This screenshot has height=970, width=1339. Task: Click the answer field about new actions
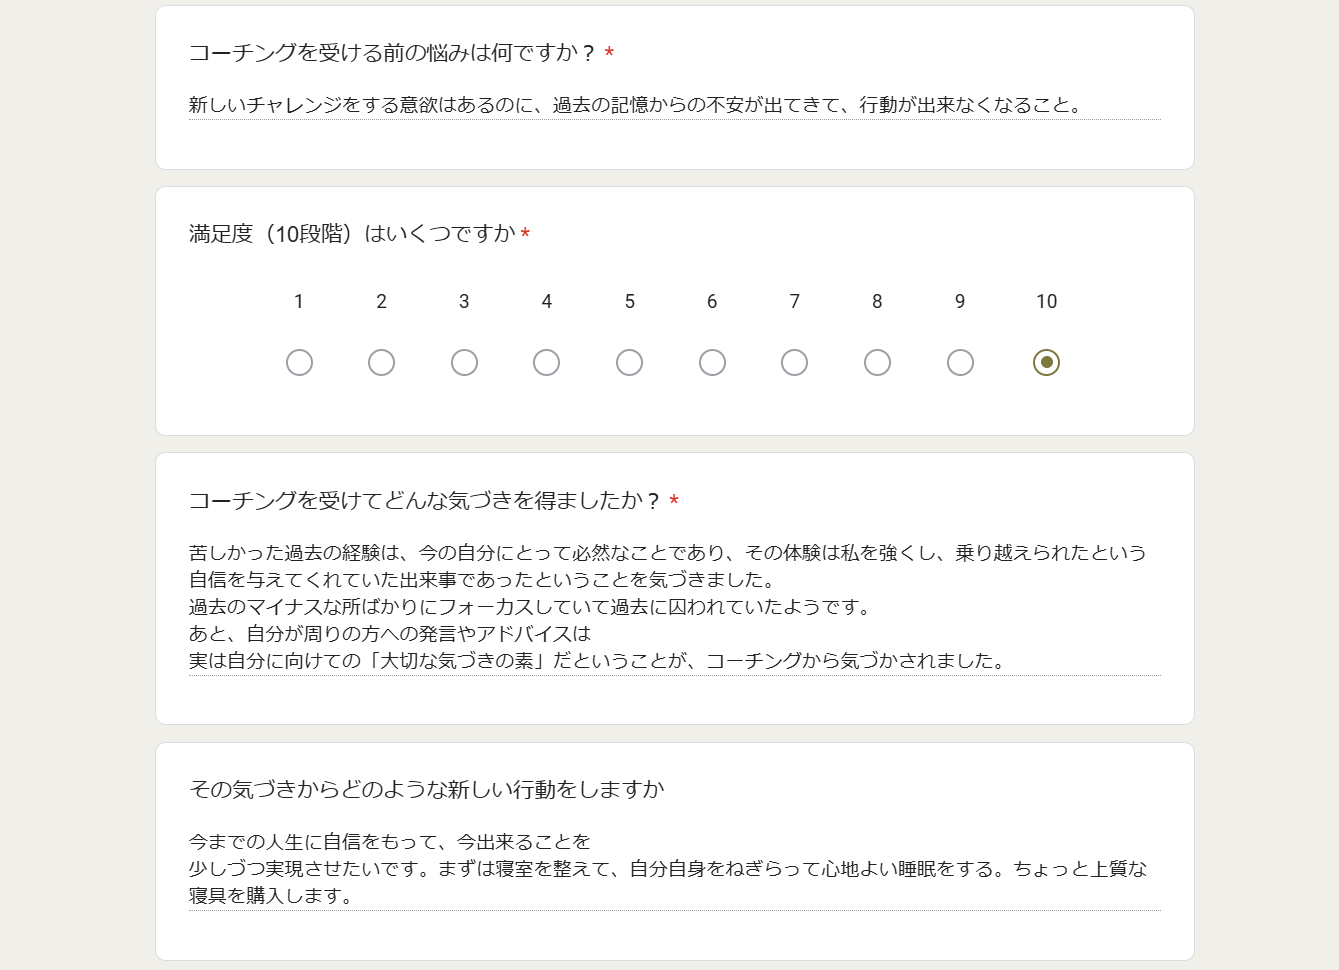675,869
